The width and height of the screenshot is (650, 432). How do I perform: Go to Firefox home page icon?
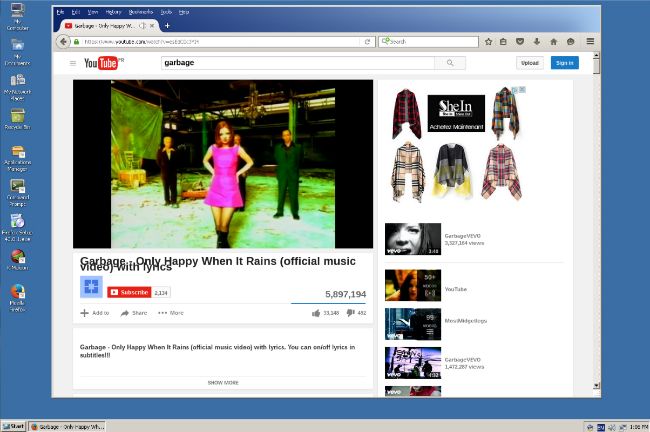553,42
